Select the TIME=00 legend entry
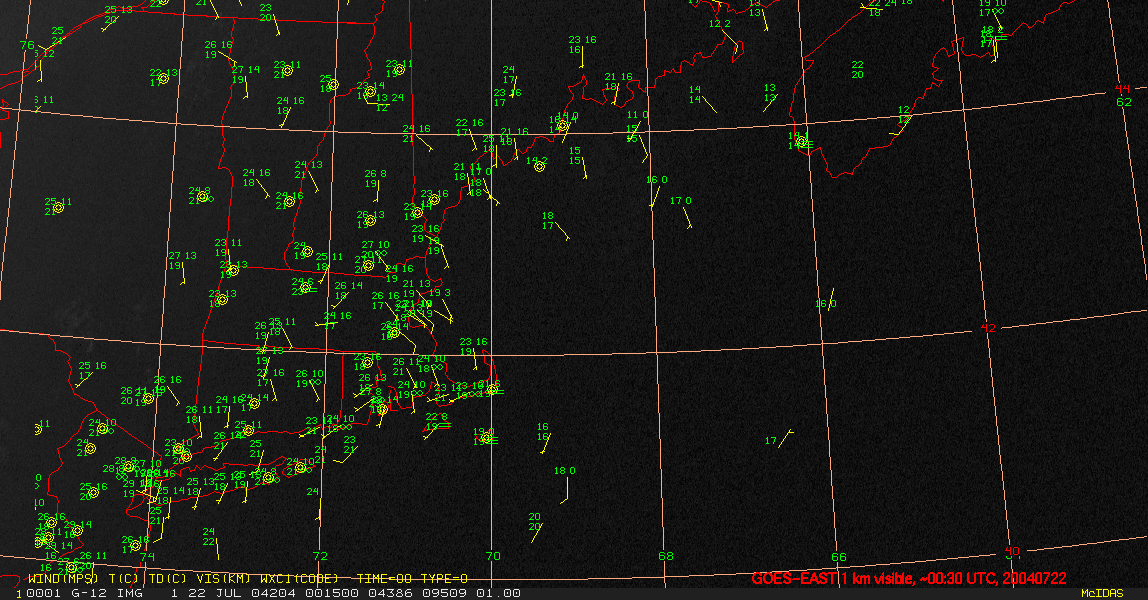This screenshot has height=600, width=1148. point(383,579)
